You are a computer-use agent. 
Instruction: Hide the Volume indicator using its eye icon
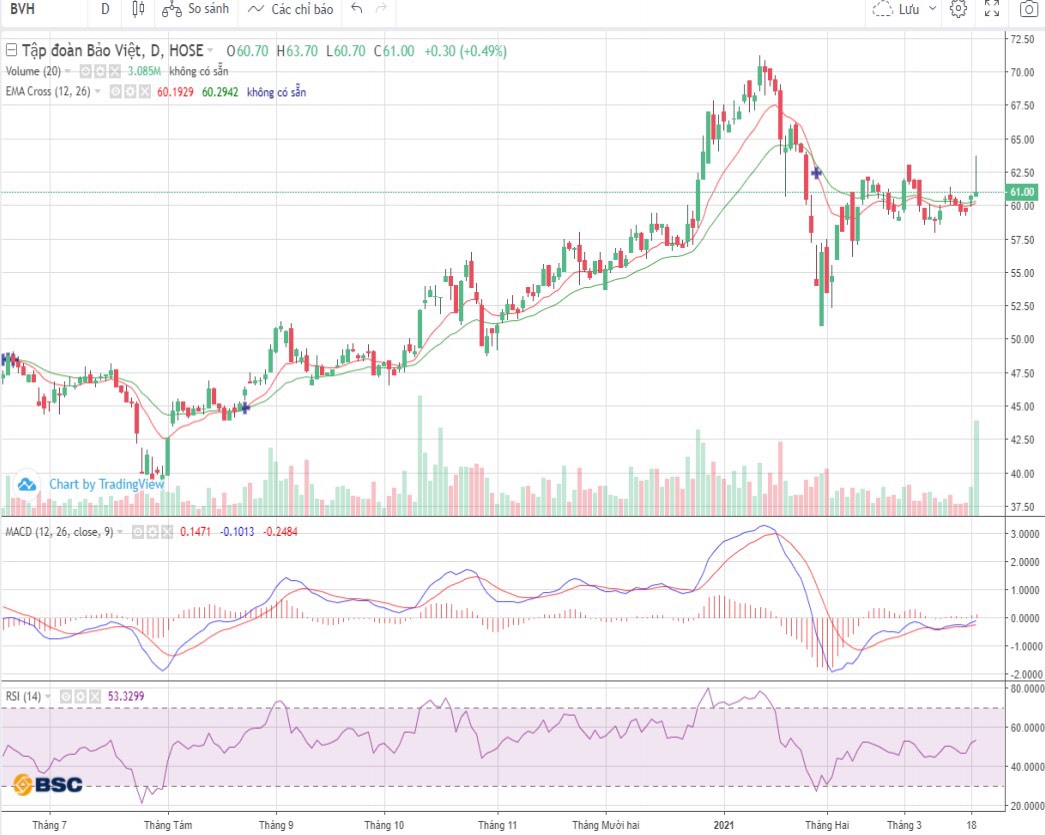(85, 72)
